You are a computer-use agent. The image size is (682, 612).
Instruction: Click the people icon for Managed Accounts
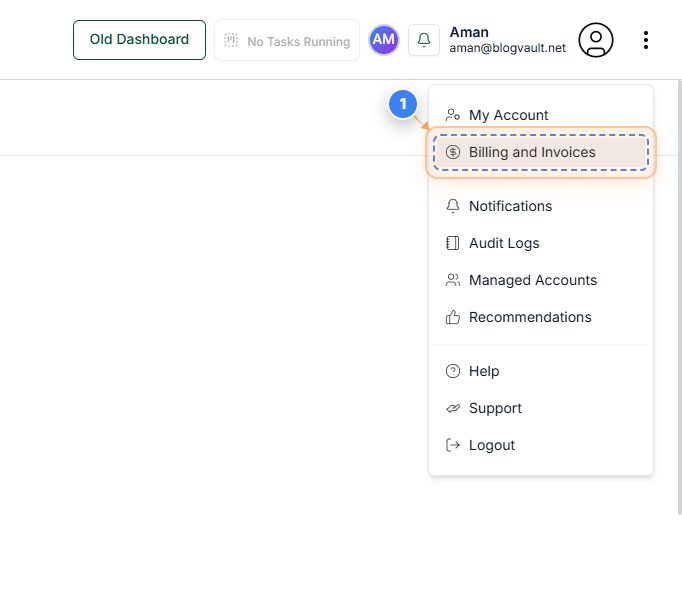453,280
